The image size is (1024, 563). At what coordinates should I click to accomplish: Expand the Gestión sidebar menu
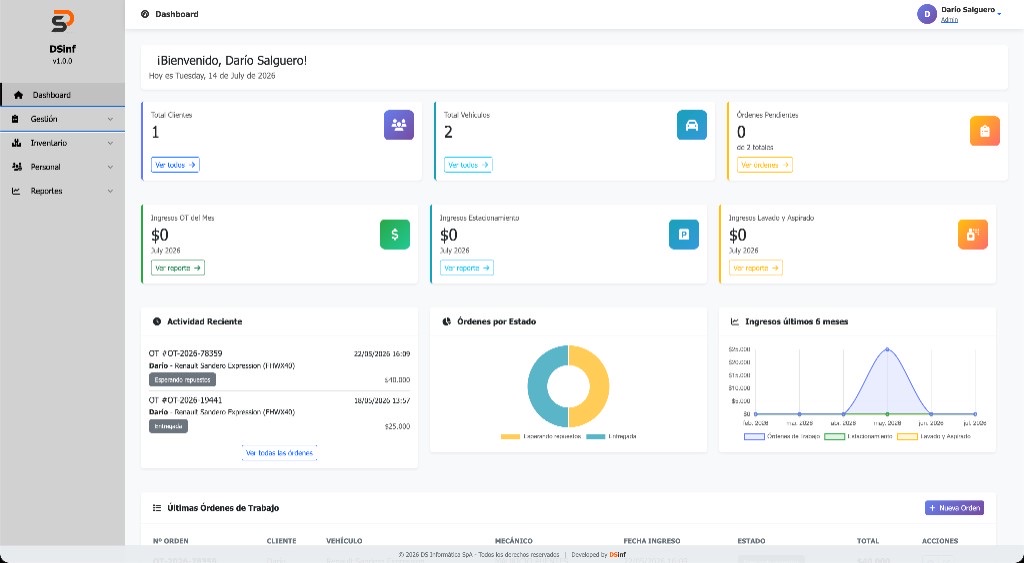(62, 119)
